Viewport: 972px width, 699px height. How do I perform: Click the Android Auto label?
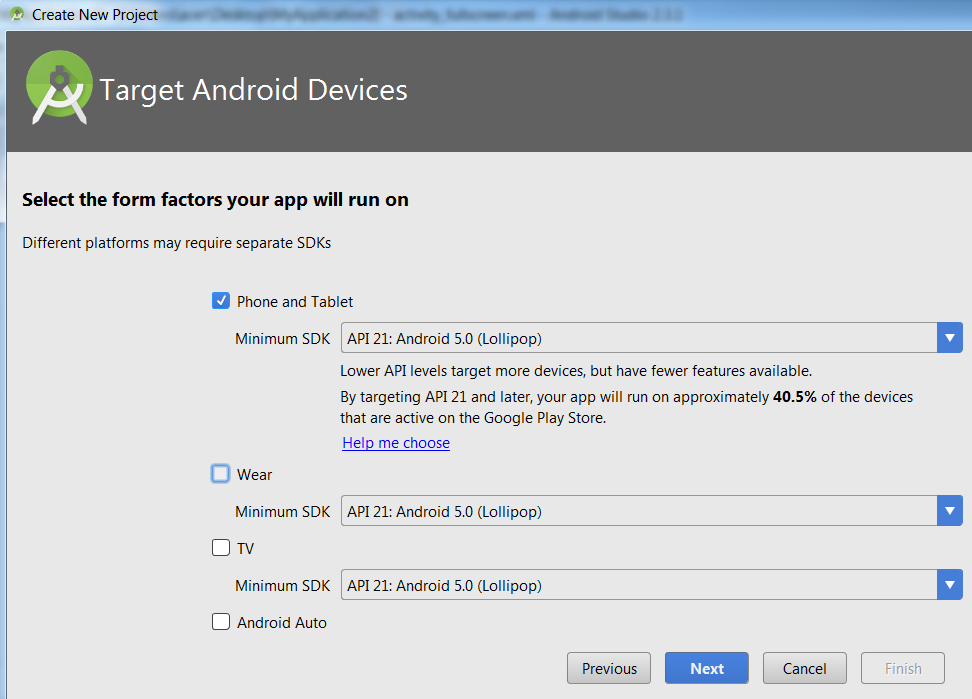click(281, 623)
